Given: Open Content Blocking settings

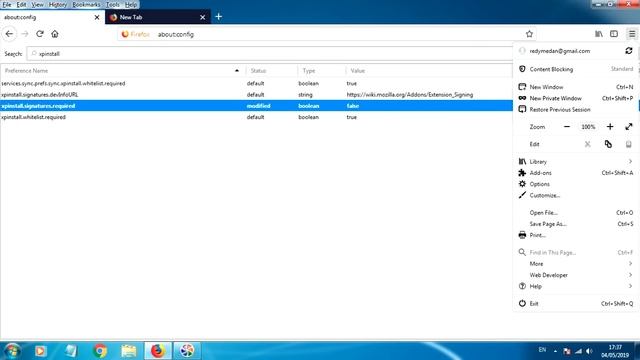Looking at the screenshot, I should click(576, 69).
